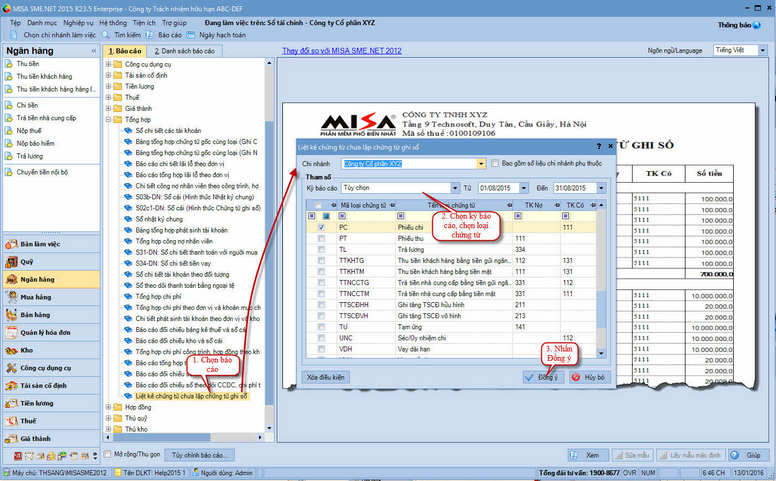This screenshot has height=481, width=776.
Task: Open Tiền lương module icon
Action: click(11, 403)
